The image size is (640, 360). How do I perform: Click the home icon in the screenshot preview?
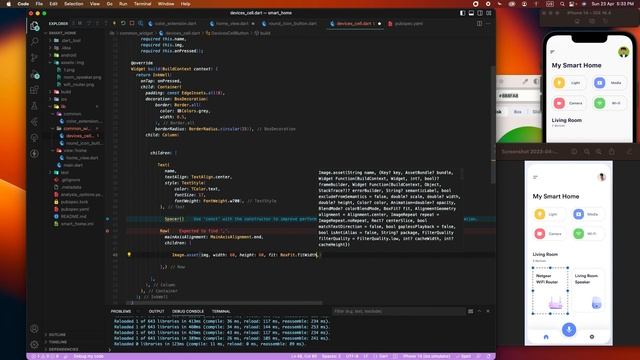click(x=546, y=337)
